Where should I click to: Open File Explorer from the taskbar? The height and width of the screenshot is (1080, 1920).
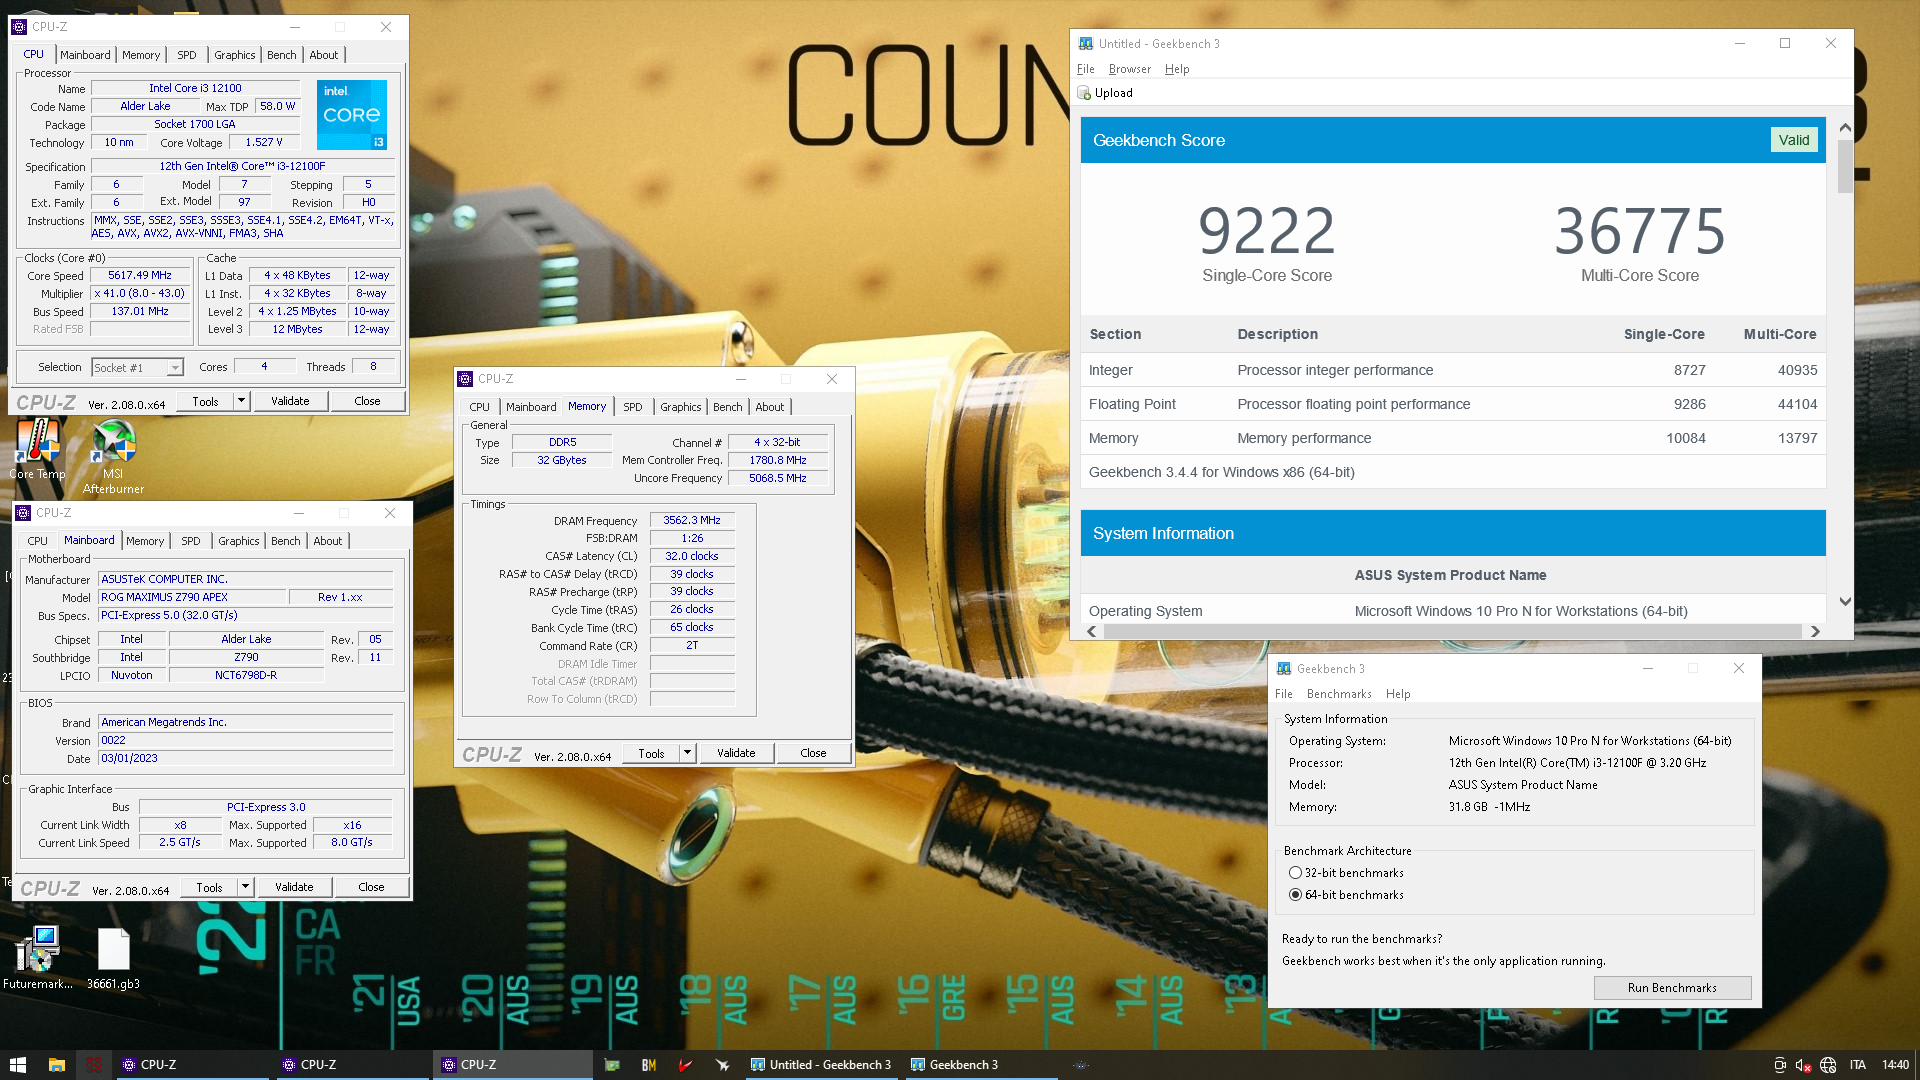(57, 1065)
